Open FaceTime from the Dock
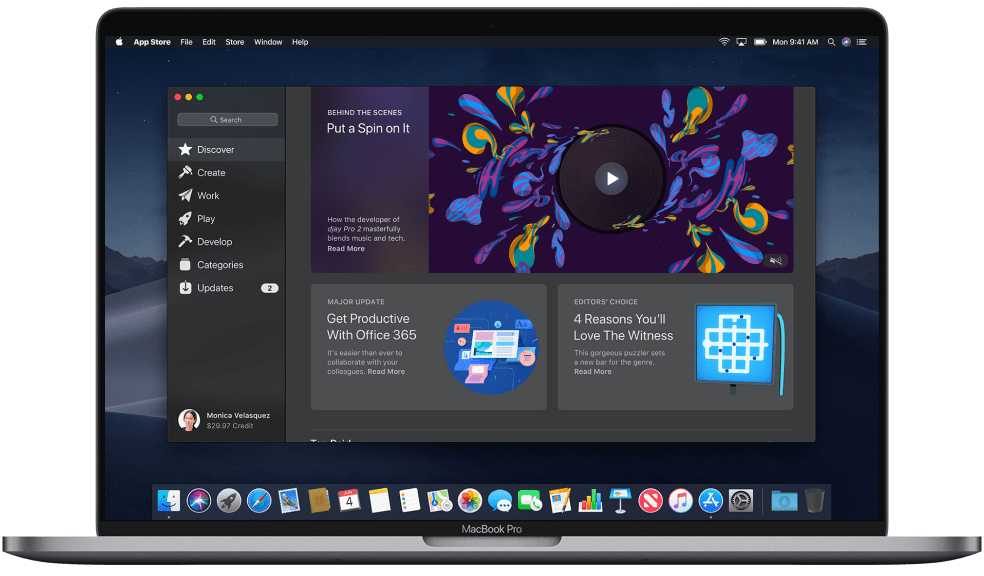Screen dimensions: 984x576 click(x=530, y=501)
